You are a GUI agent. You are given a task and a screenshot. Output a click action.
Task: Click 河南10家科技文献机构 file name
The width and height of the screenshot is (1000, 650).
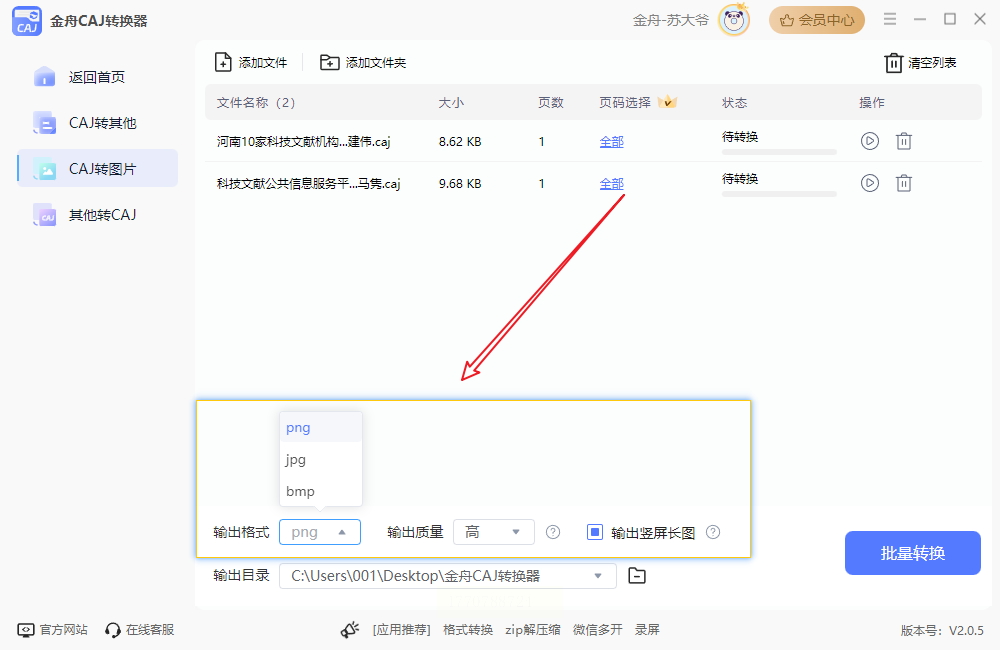click(x=304, y=142)
